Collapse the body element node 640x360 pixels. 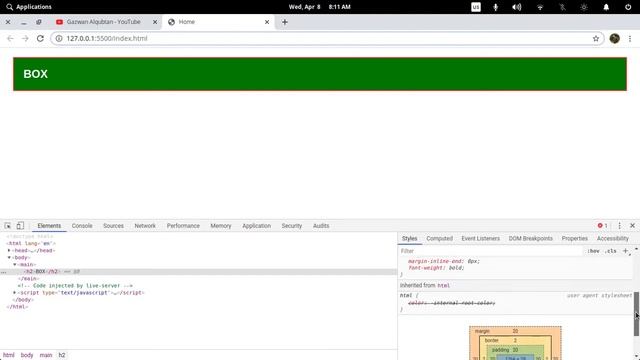[x=9, y=258]
